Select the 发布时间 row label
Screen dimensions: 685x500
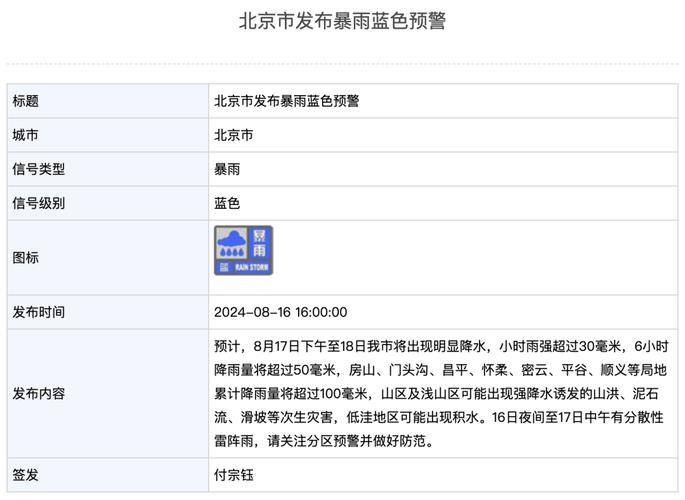click(39, 312)
